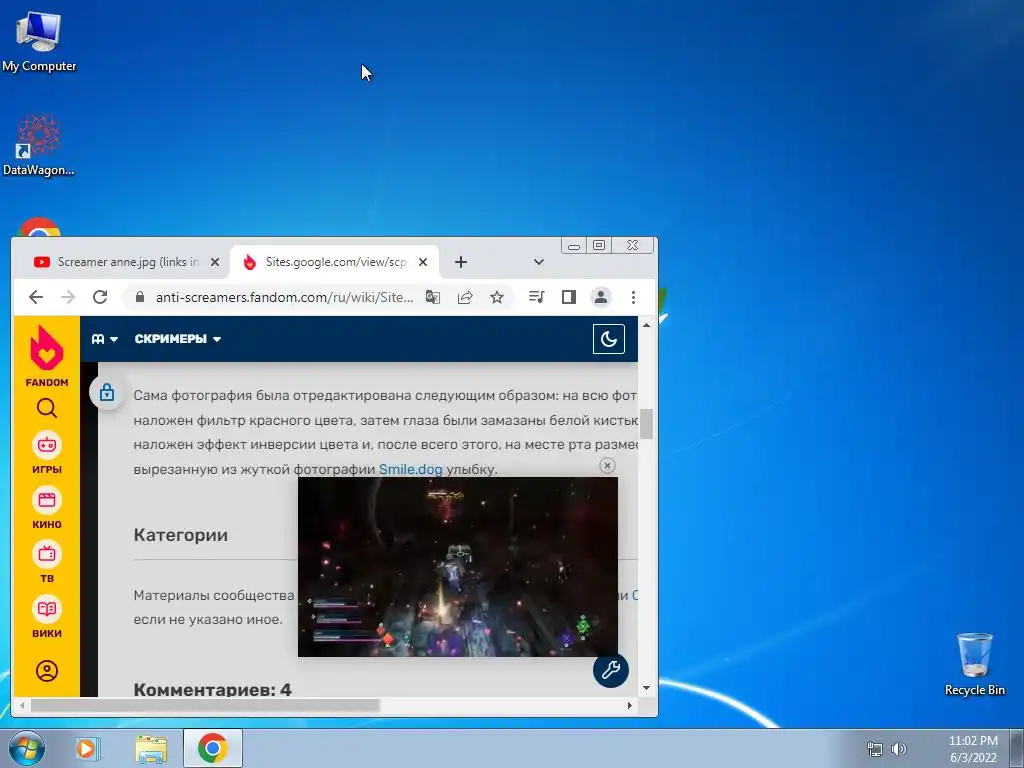1024x768 pixels.
Task: Open the network tray icon
Action: click(874, 749)
